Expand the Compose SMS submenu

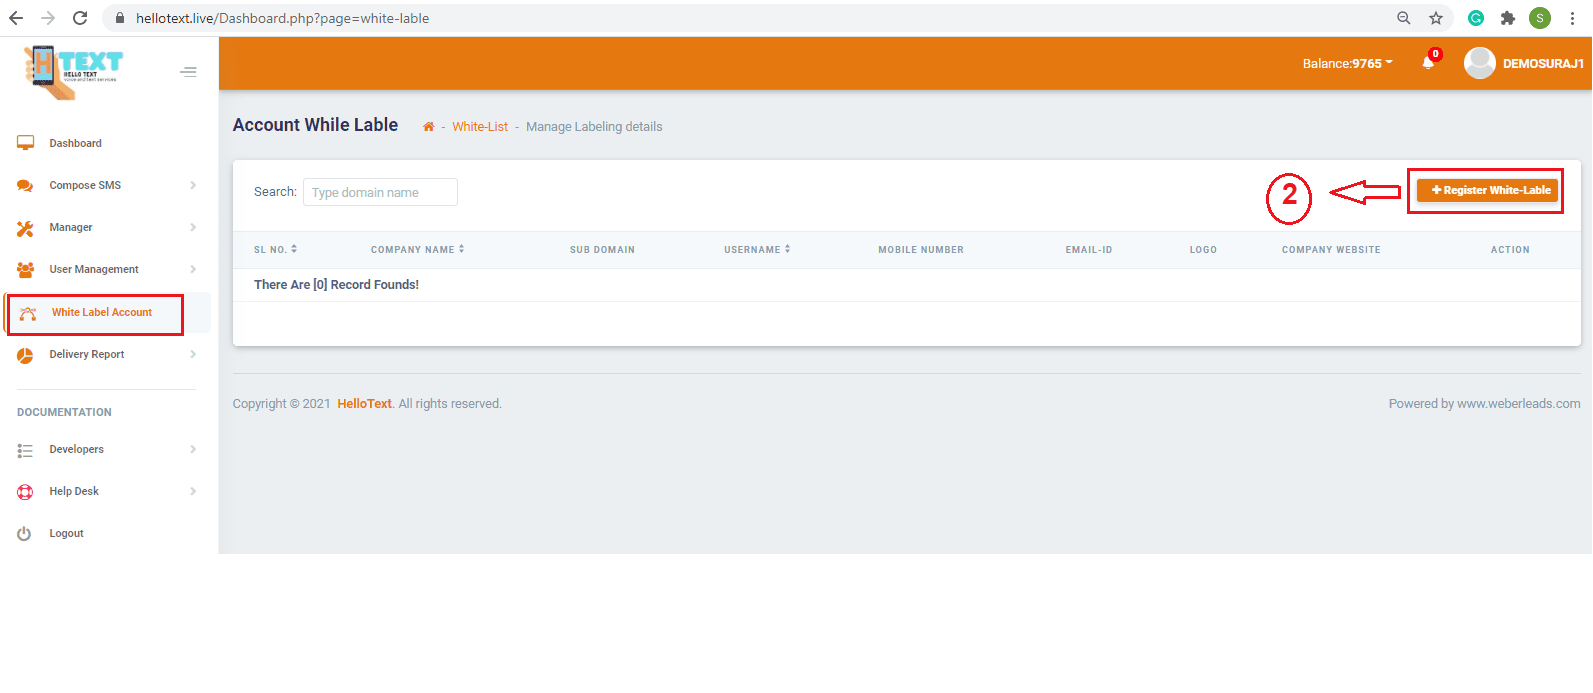tap(86, 186)
